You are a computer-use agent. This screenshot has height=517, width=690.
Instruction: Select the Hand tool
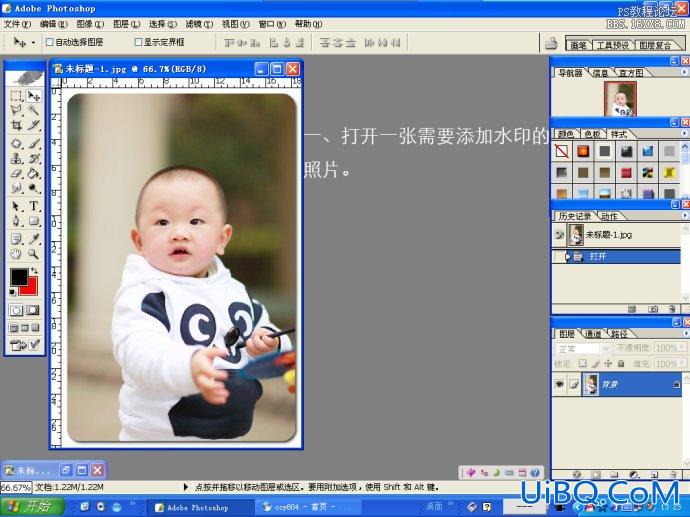17,254
